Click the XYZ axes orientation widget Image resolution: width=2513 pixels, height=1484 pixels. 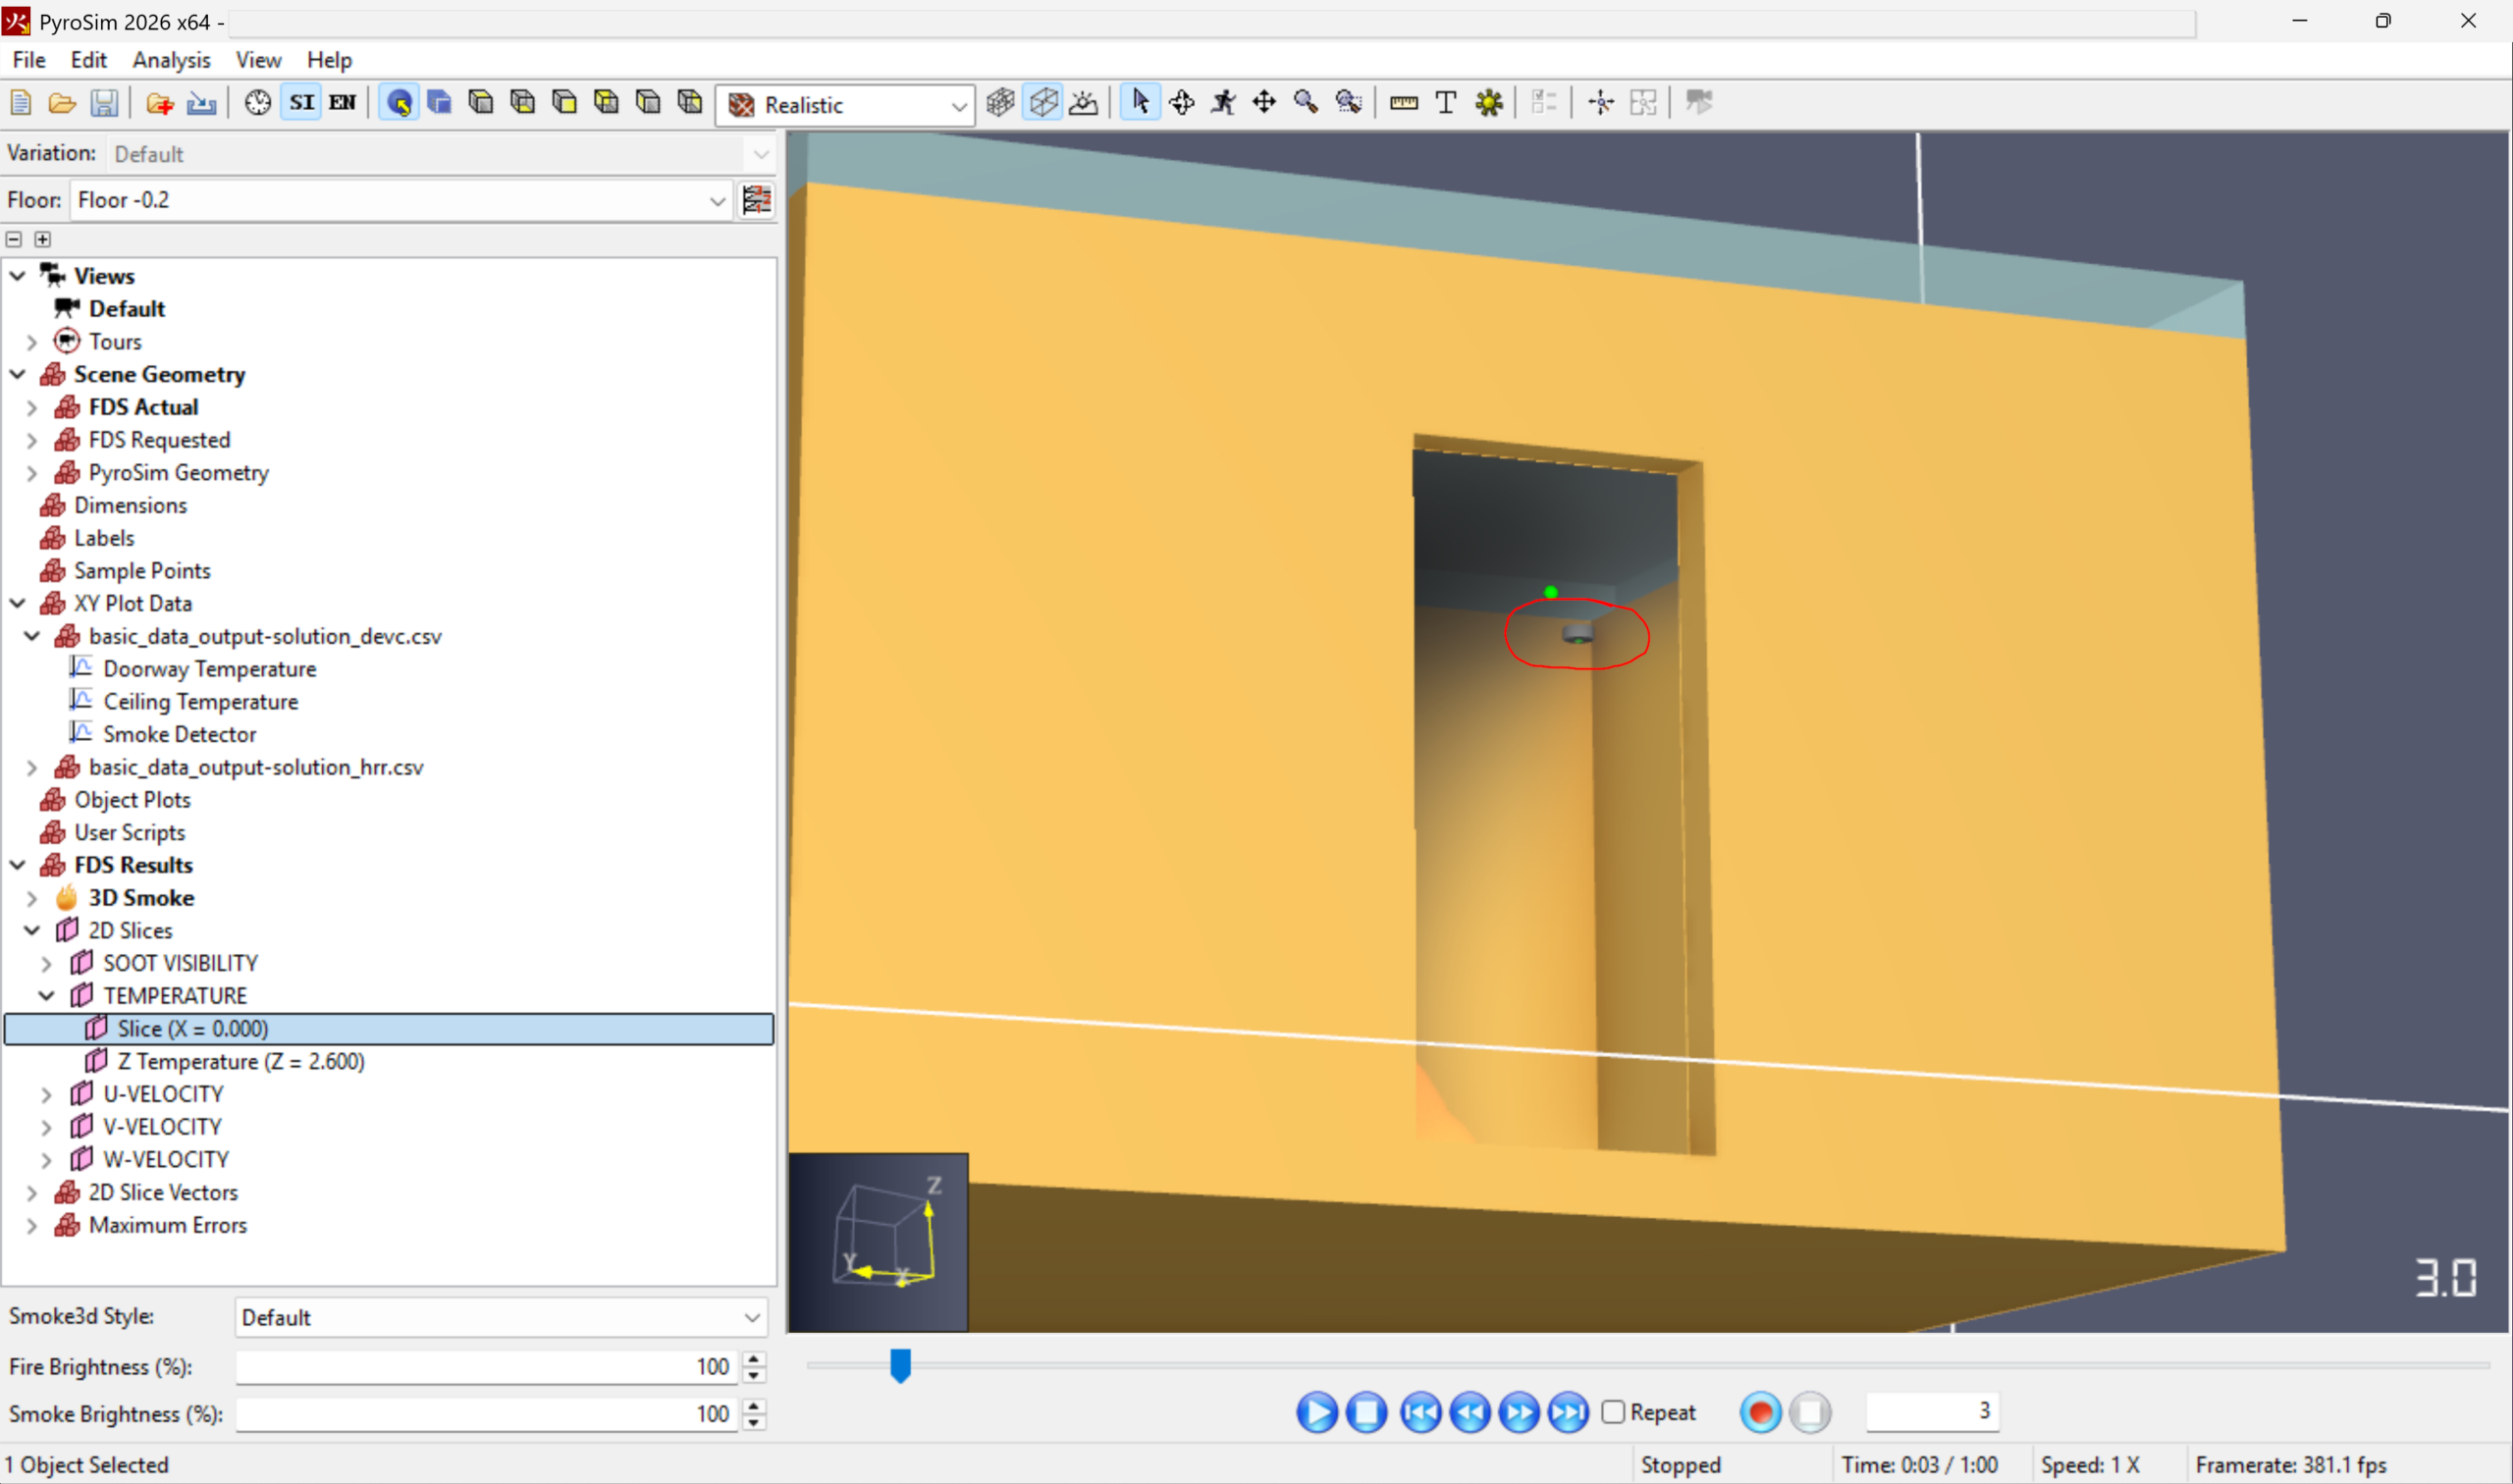tap(878, 1242)
